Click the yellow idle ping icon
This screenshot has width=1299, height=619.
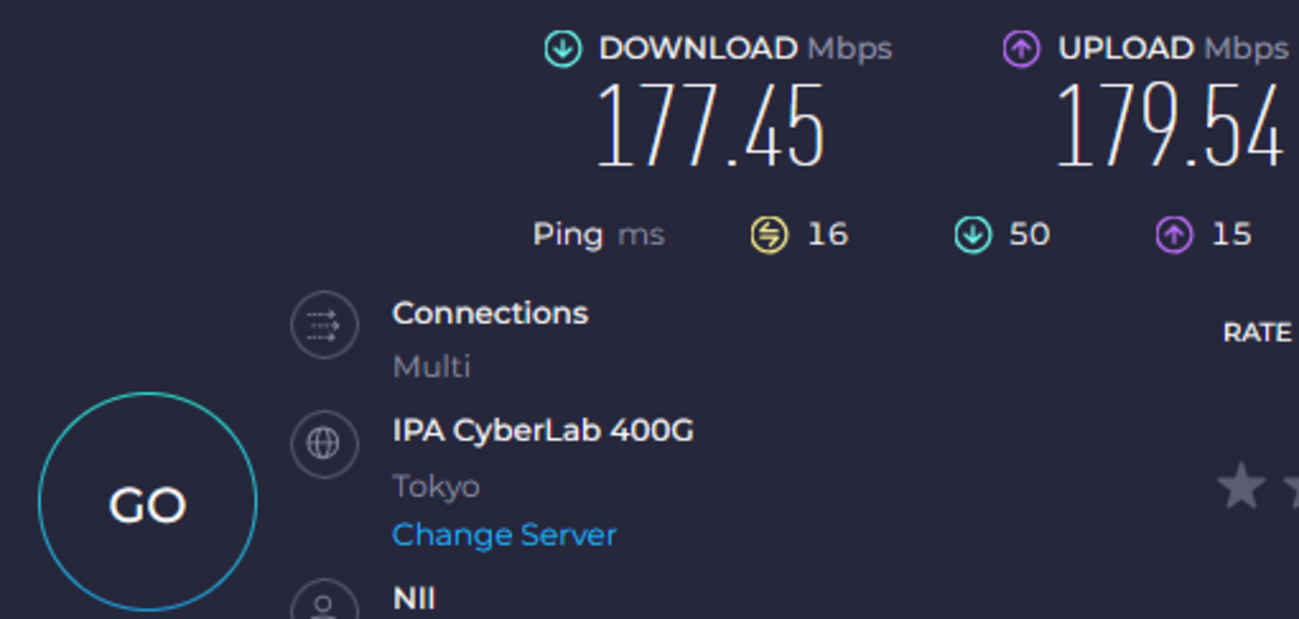point(769,235)
